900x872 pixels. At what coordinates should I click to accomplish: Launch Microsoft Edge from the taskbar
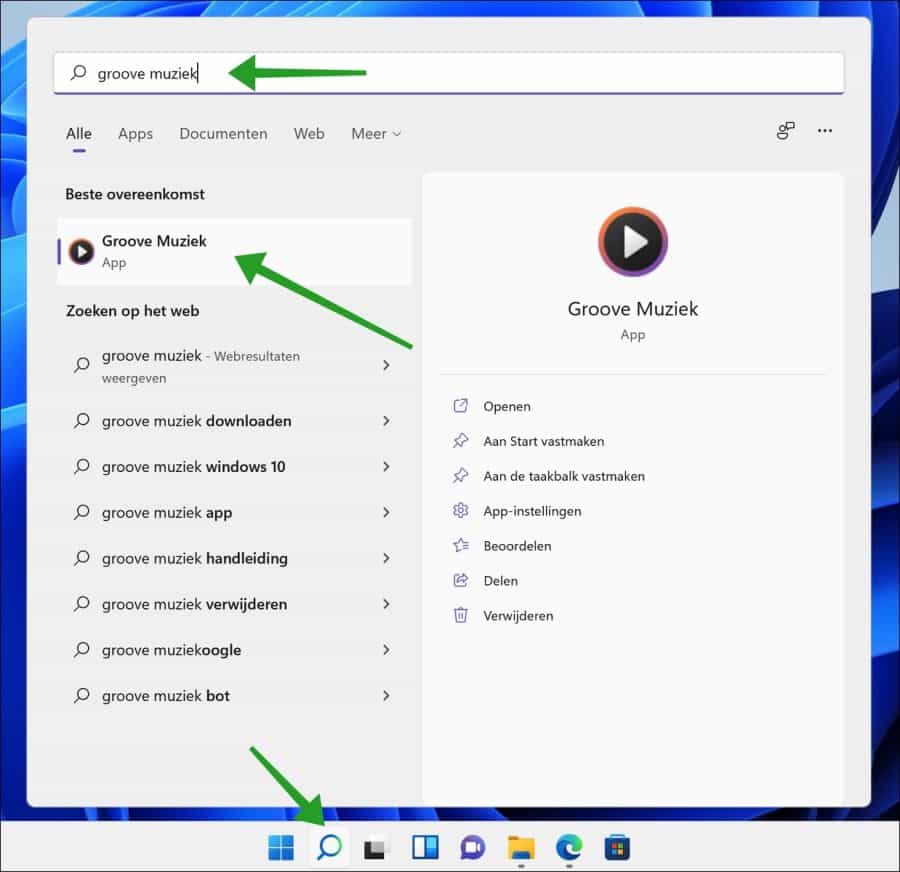pos(569,847)
